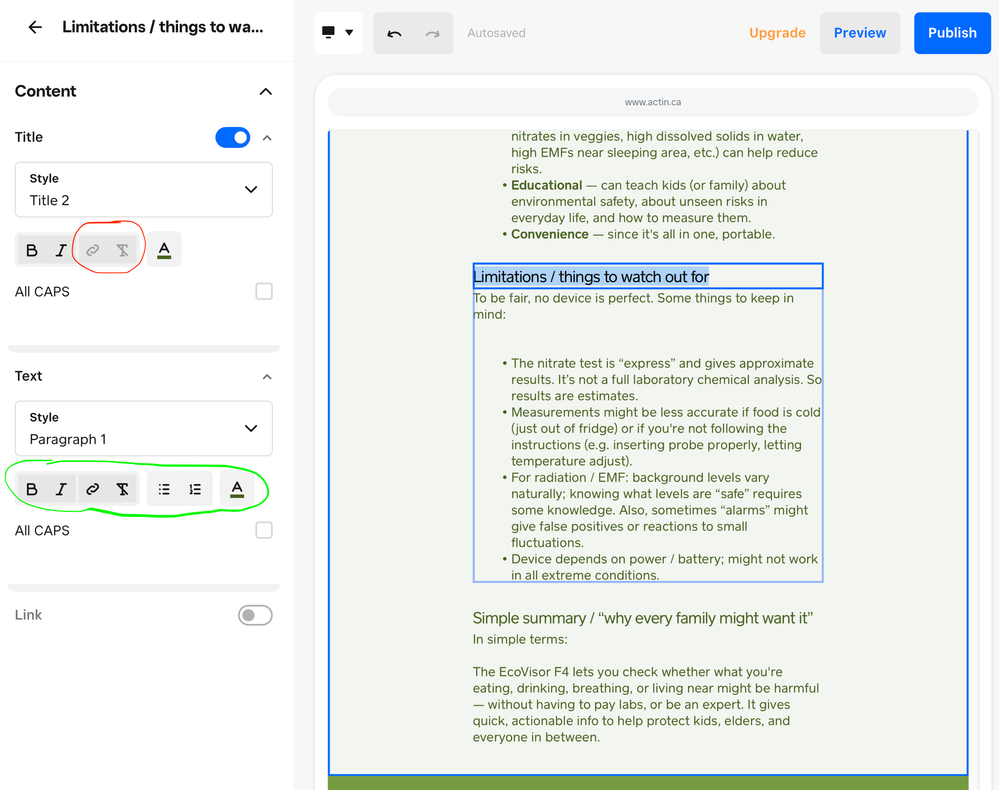Apply italic to the Title text

pos(61,250)
